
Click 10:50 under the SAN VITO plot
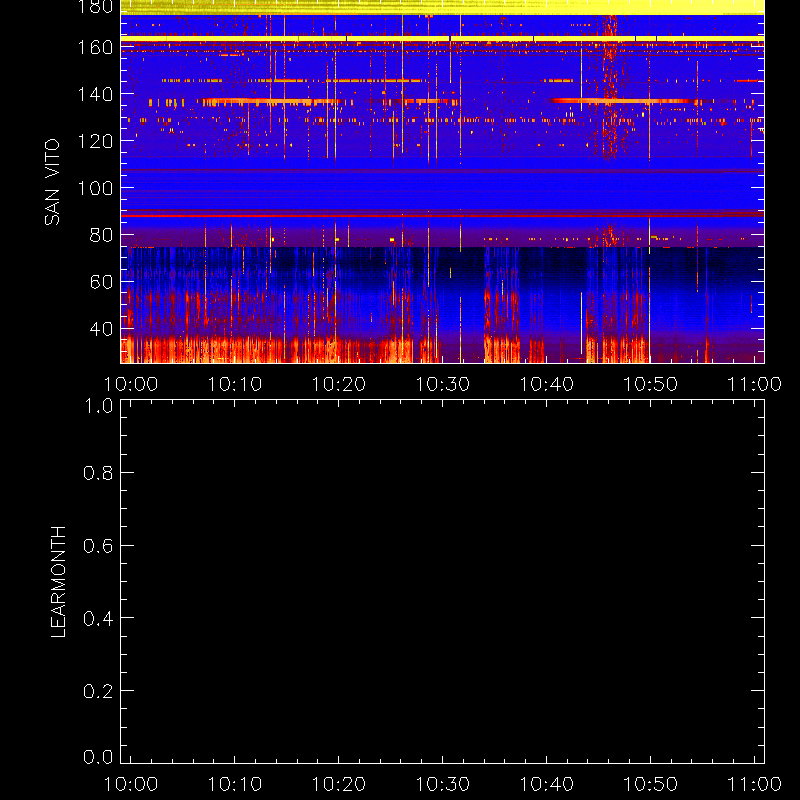pos(651,384)
